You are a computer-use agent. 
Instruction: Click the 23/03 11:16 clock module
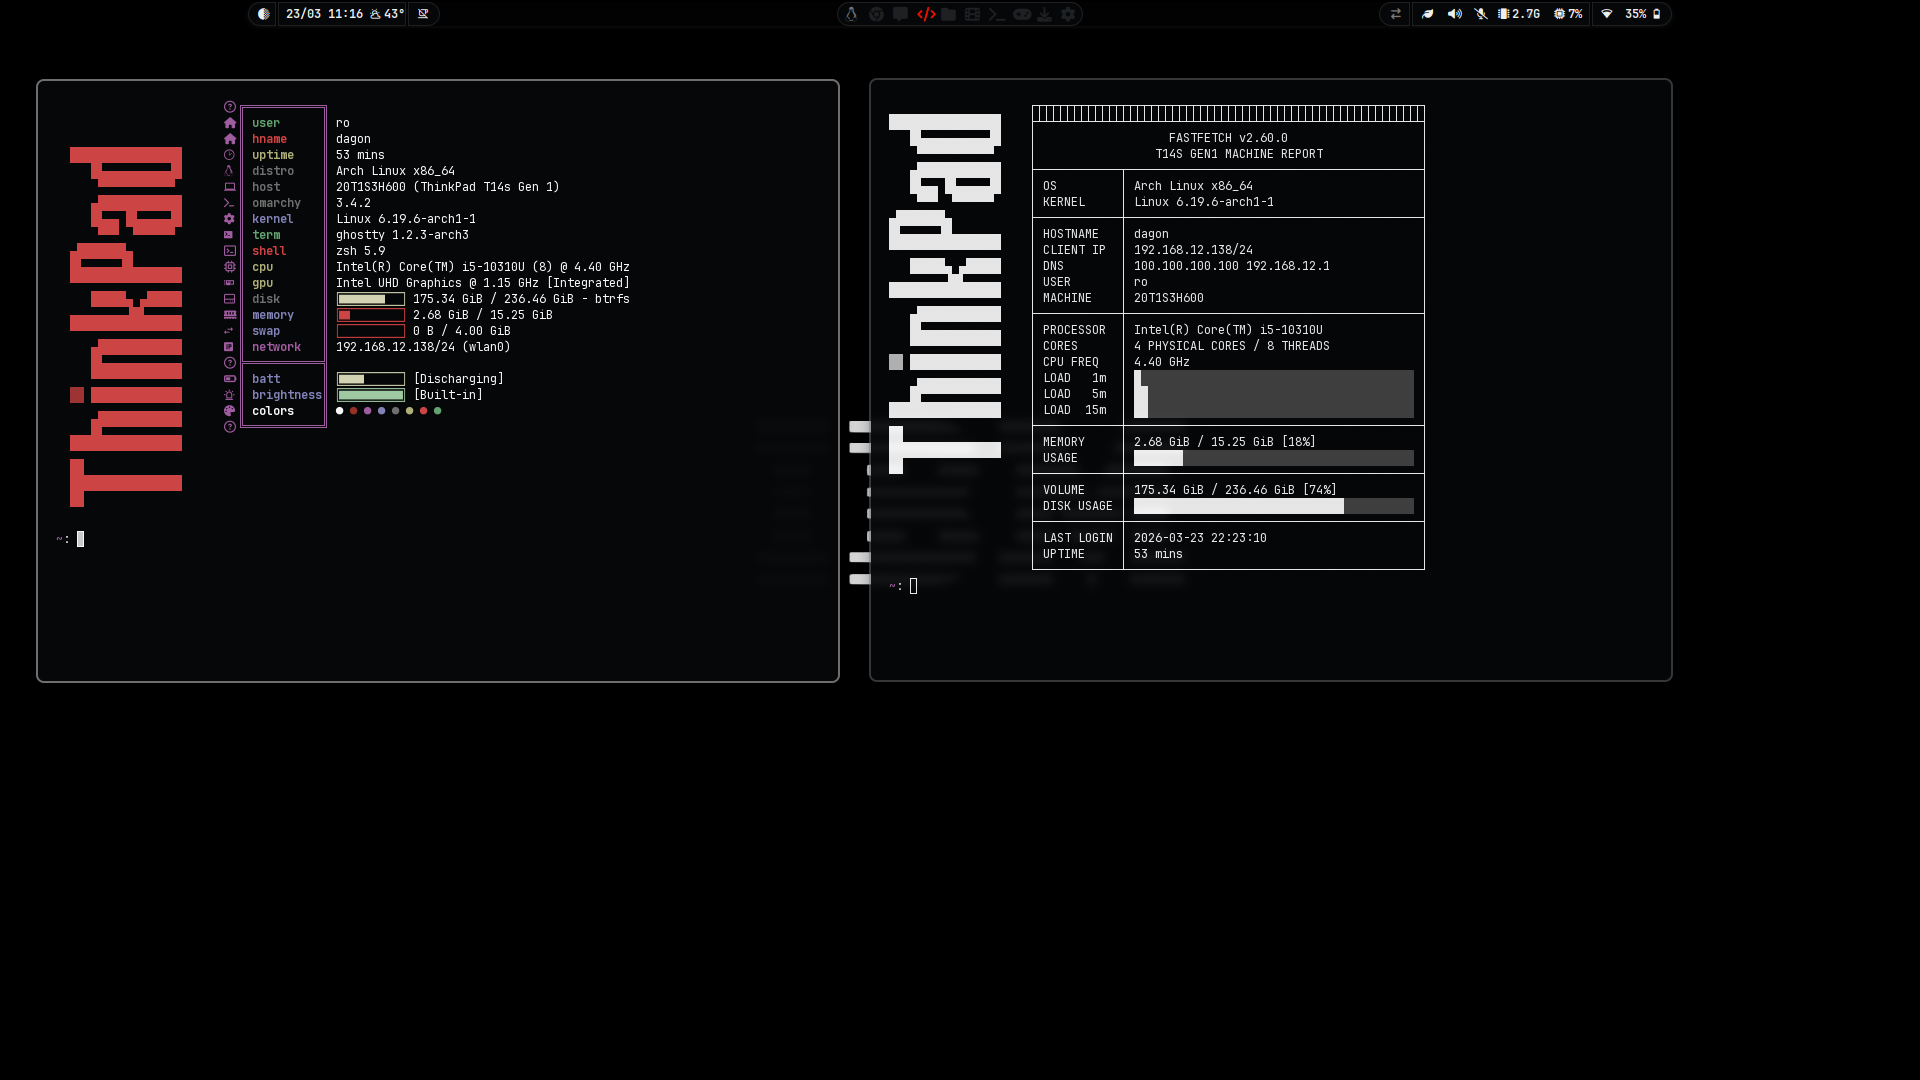coord(324,14)
